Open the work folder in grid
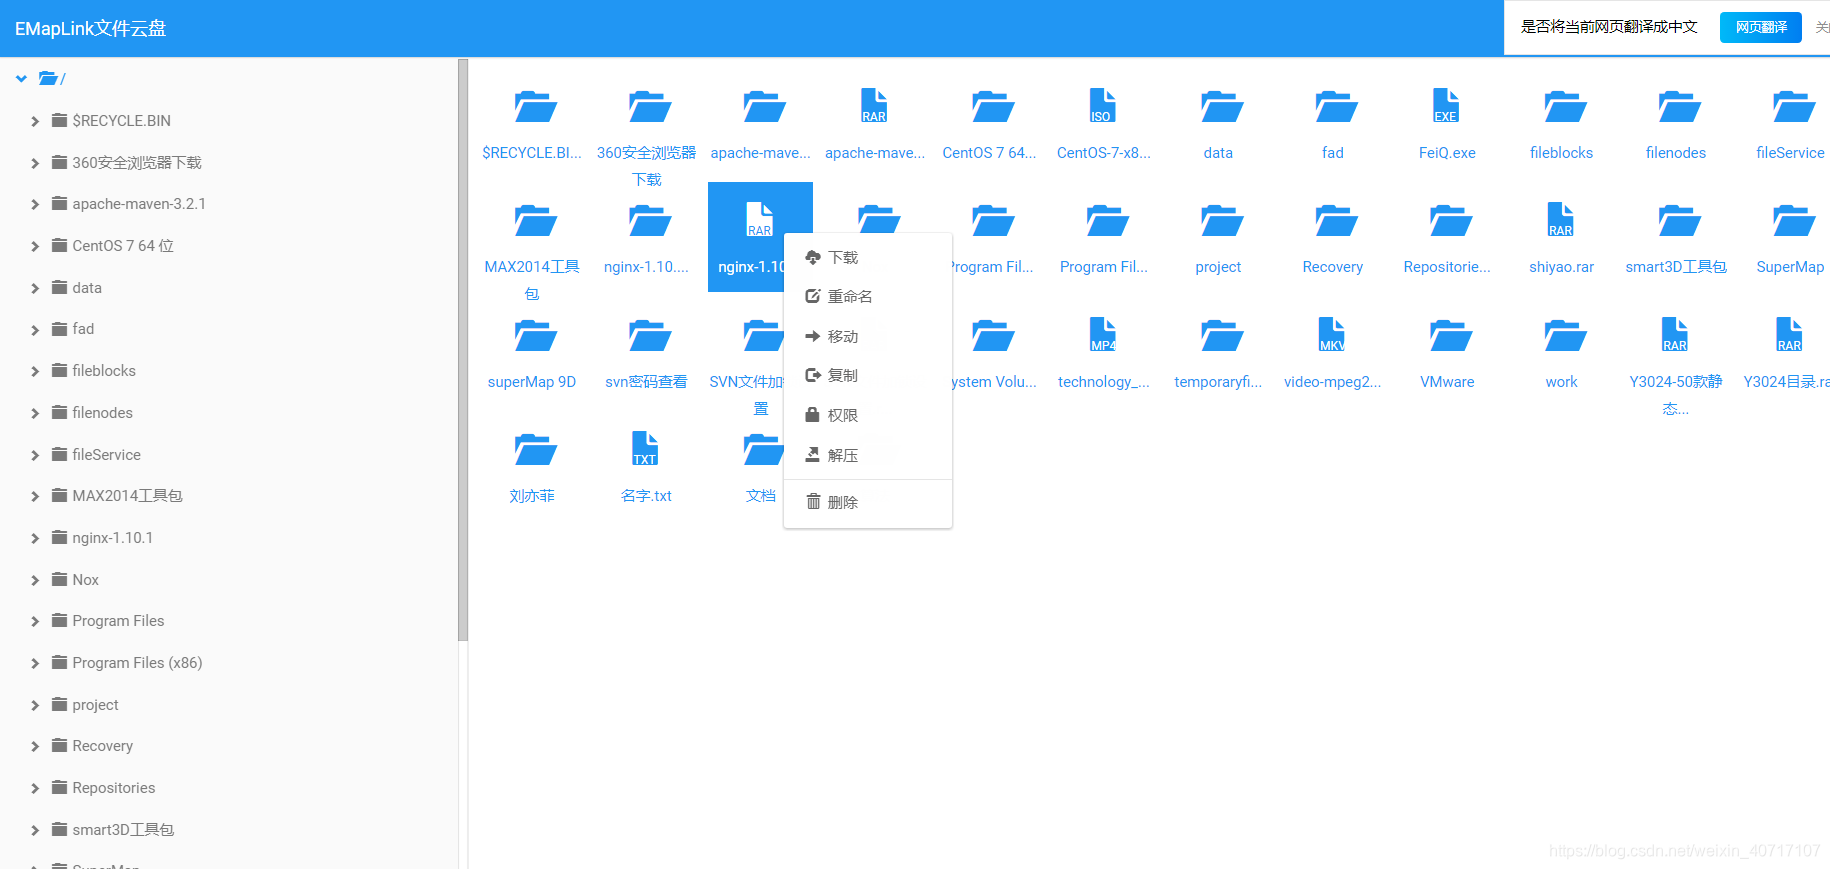This screenshot has width=1830, height=869. (x=1565, y=335)
